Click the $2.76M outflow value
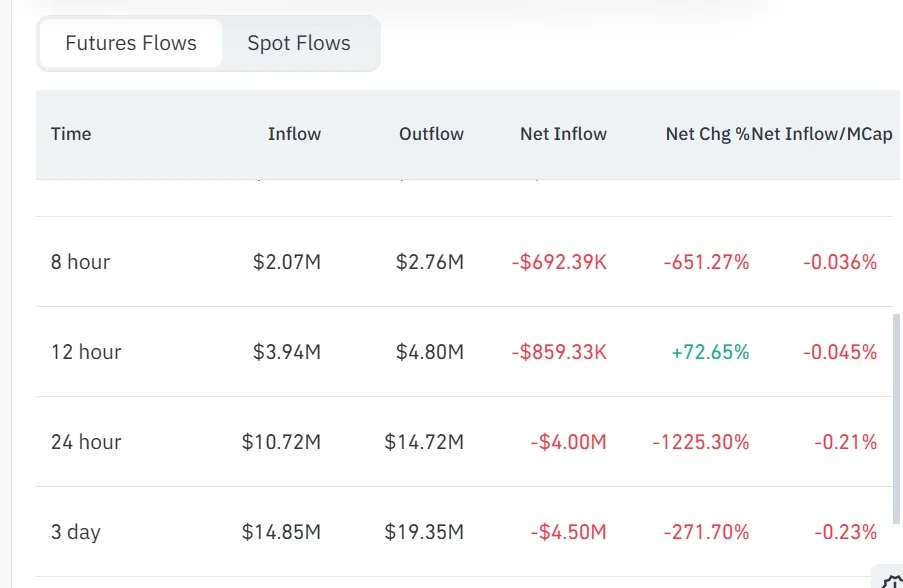 [x=430, y=262]
